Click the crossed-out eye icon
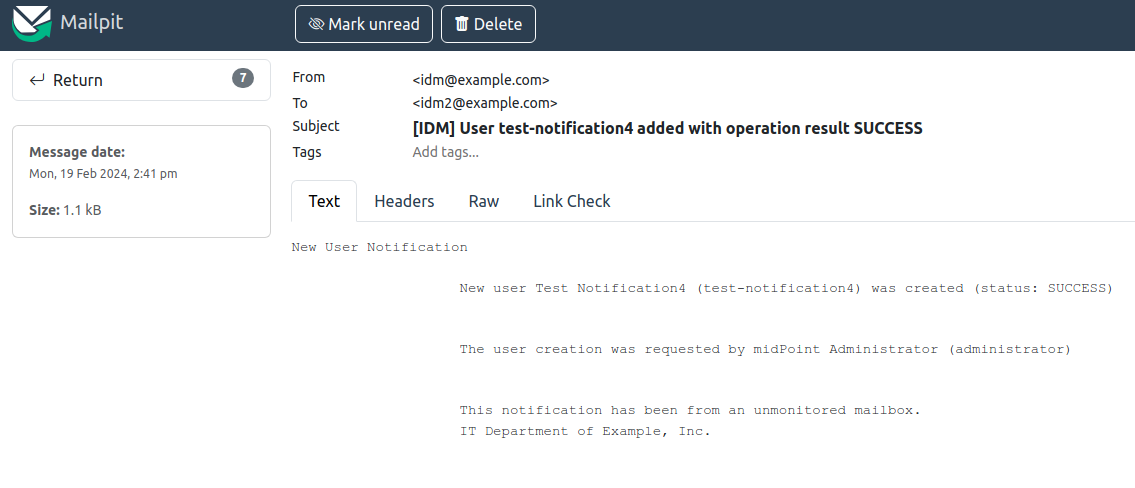1135x488 pixels. (316, 25)
